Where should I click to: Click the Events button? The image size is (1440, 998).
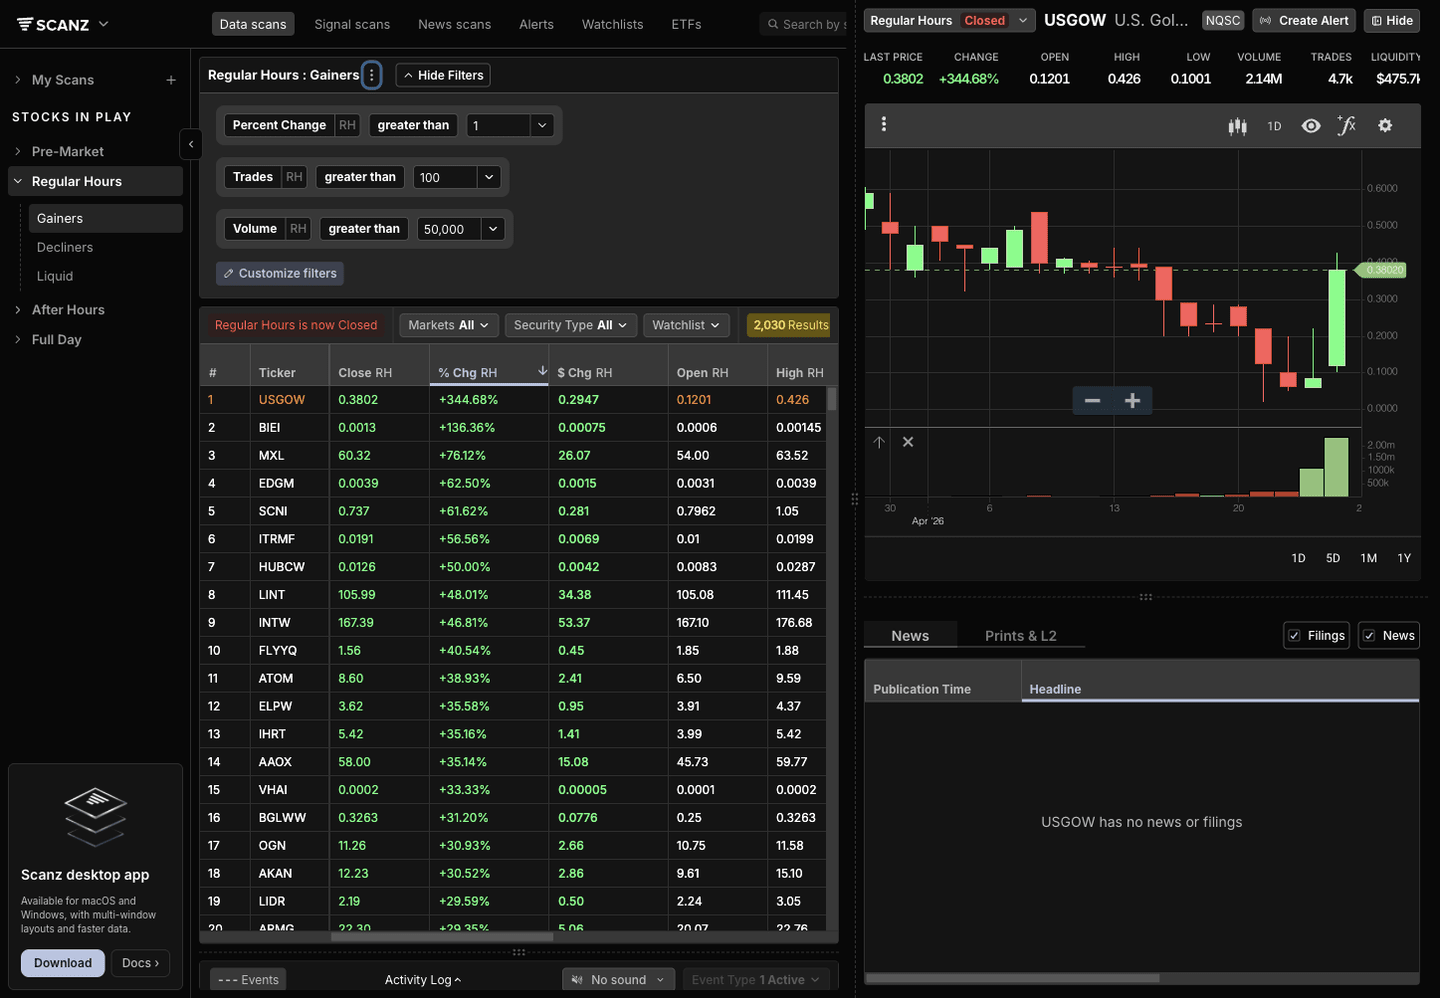pos(250,980)
